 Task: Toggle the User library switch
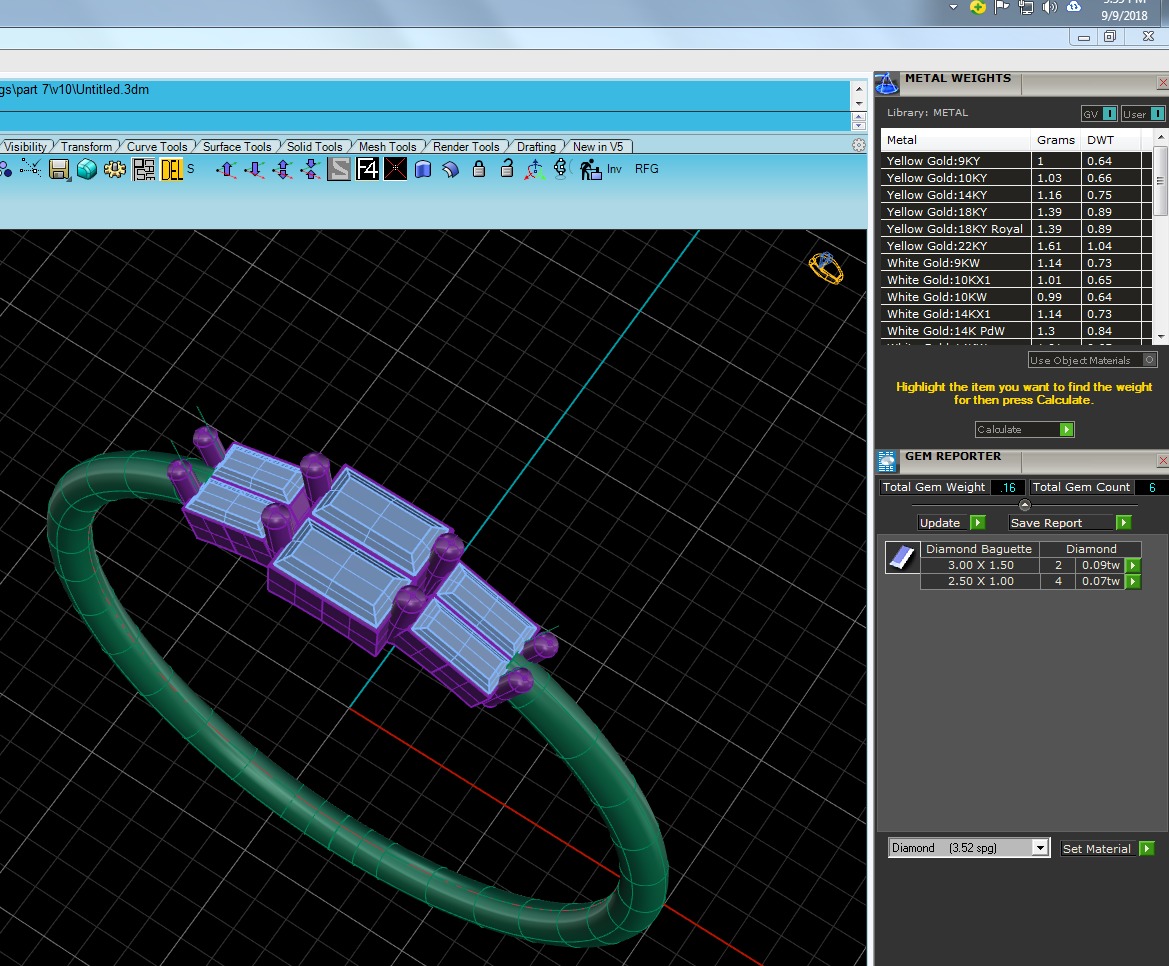point(1143,113)
